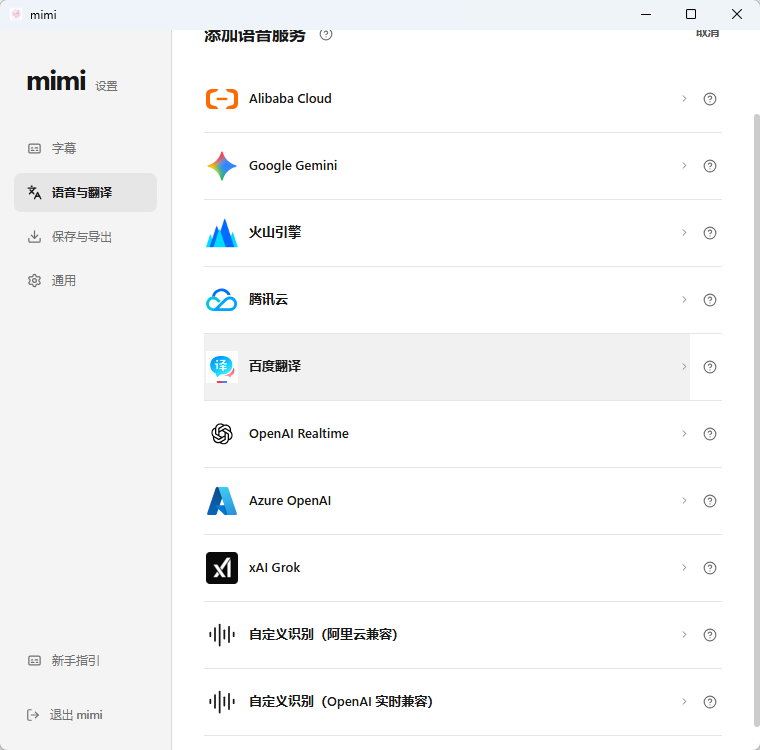This screenshot has height=750, width=760.
Task: Expand Alibaba Cloud chevron arrow
Action: point(684,99)
